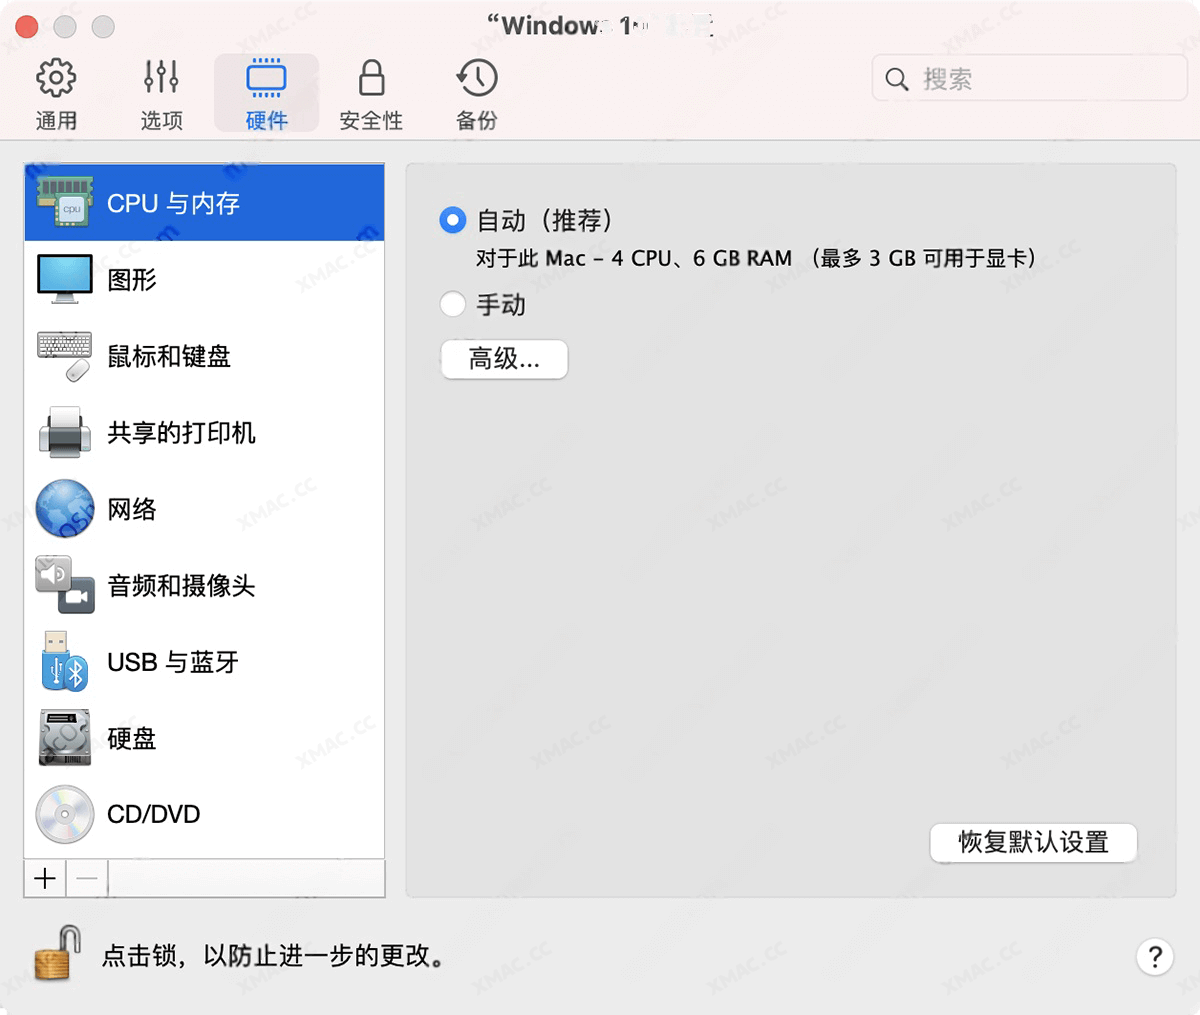
Task: Select the 自动（推荐）option
Action: (452, 220)
